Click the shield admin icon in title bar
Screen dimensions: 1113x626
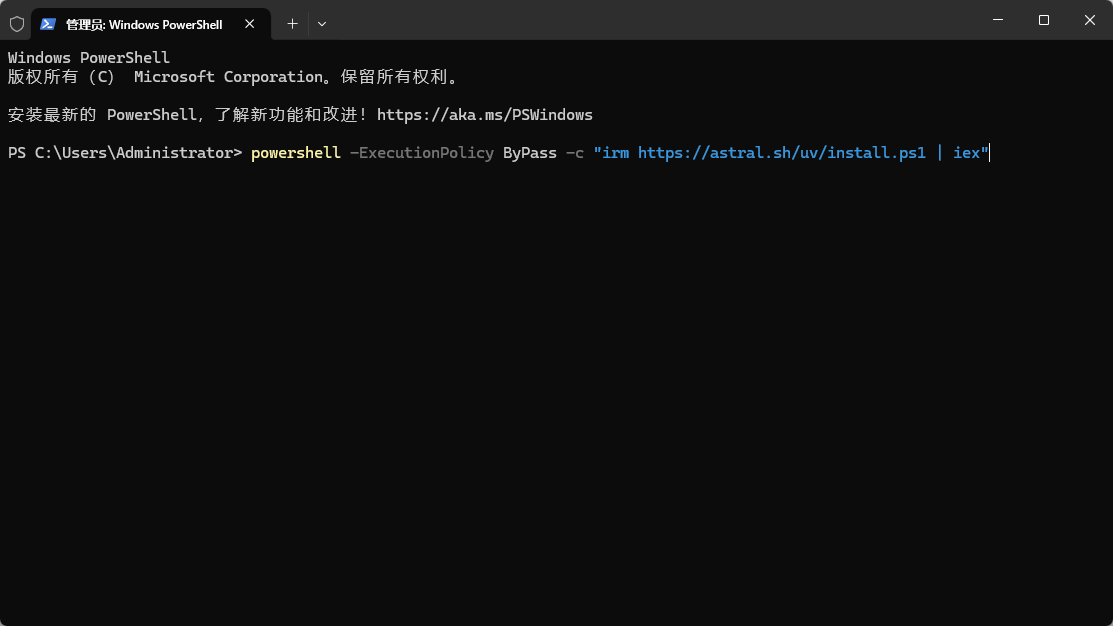[17, 24]
